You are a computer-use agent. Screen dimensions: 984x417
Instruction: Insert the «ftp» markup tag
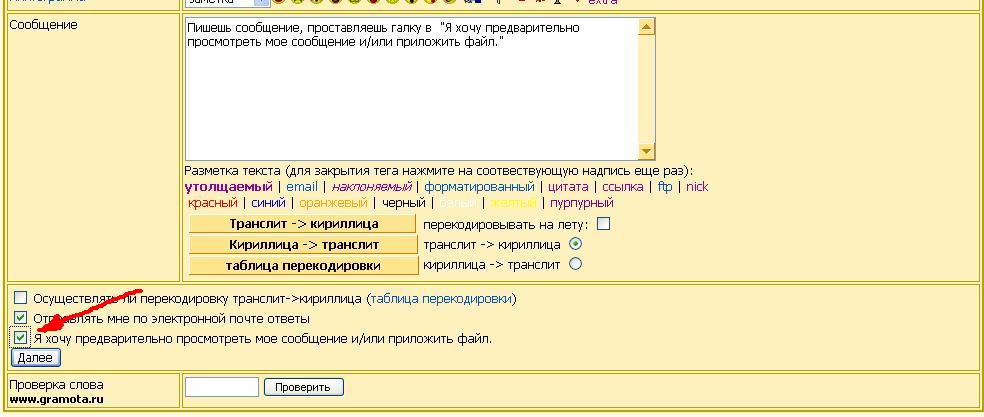665,187
